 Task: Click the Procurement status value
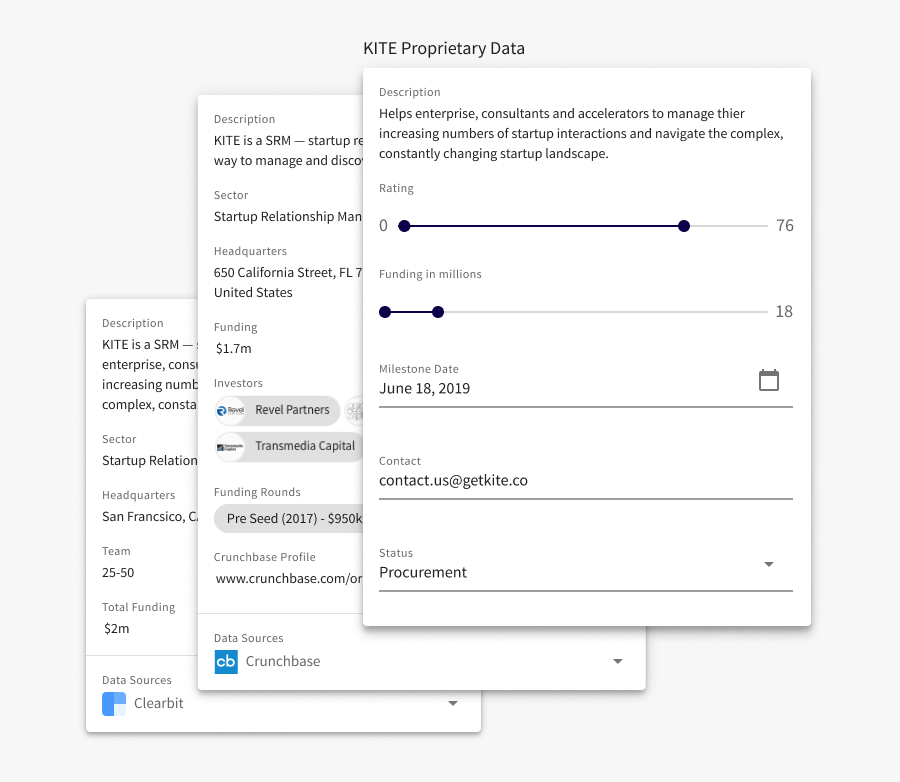(423, 572)
